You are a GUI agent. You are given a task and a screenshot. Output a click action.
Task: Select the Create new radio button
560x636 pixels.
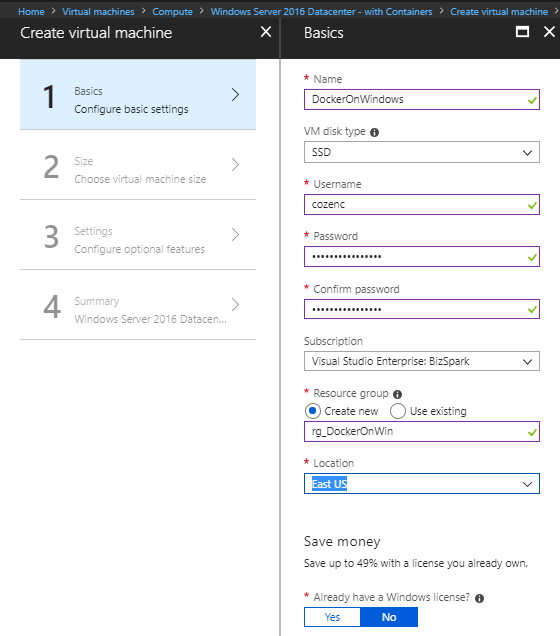coord(313,411)
